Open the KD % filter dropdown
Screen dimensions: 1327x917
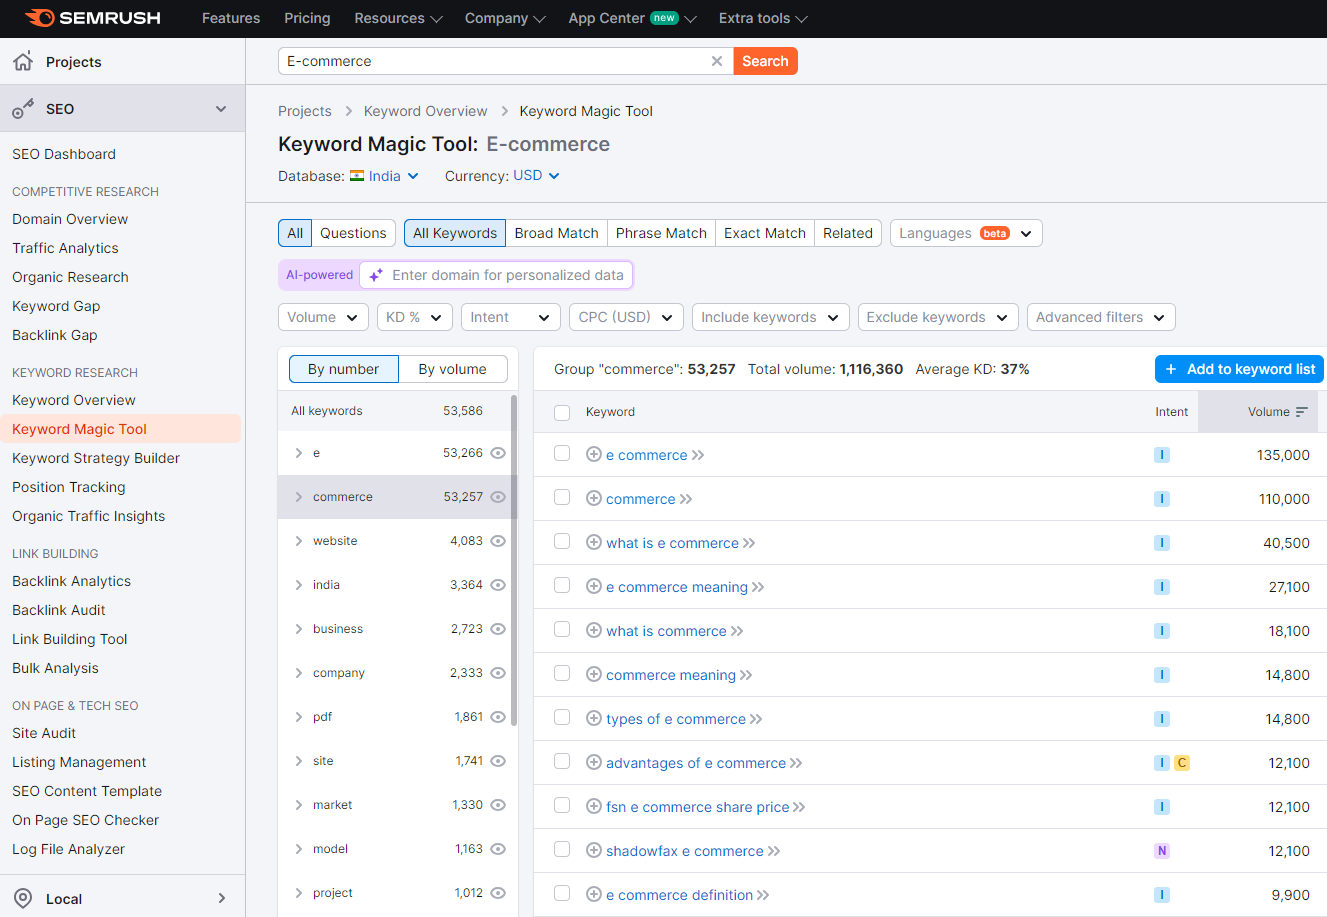(415, 317)
